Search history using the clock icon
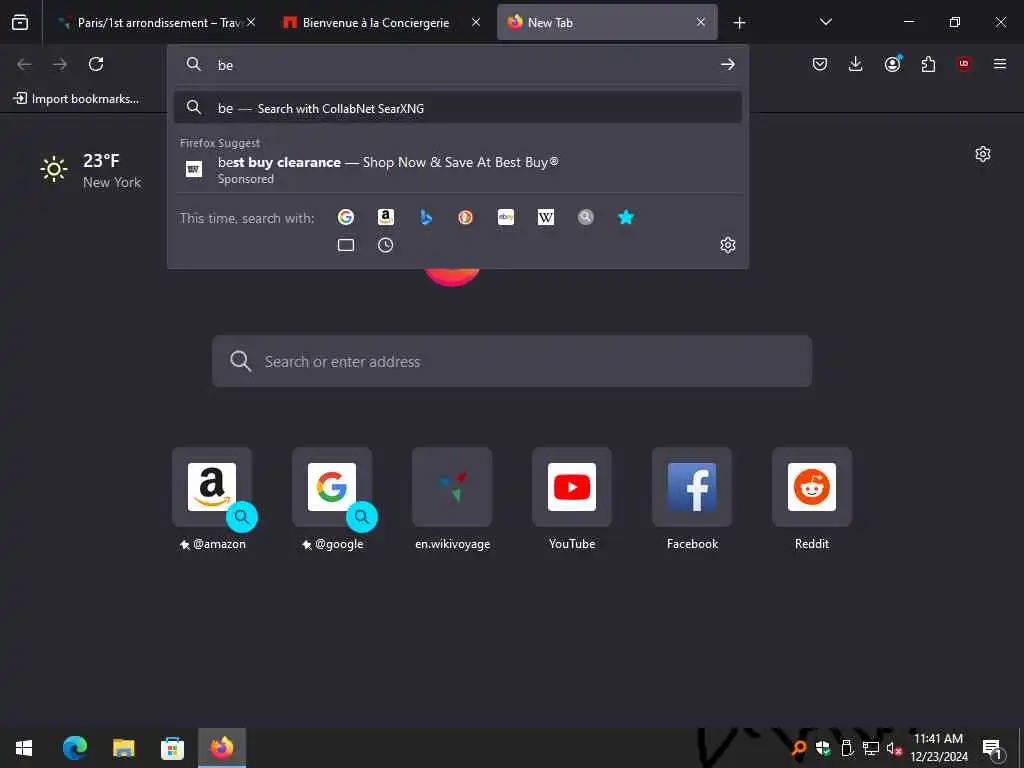The width and height of the screenshot is (1024, 768). (x=385, y=246)
